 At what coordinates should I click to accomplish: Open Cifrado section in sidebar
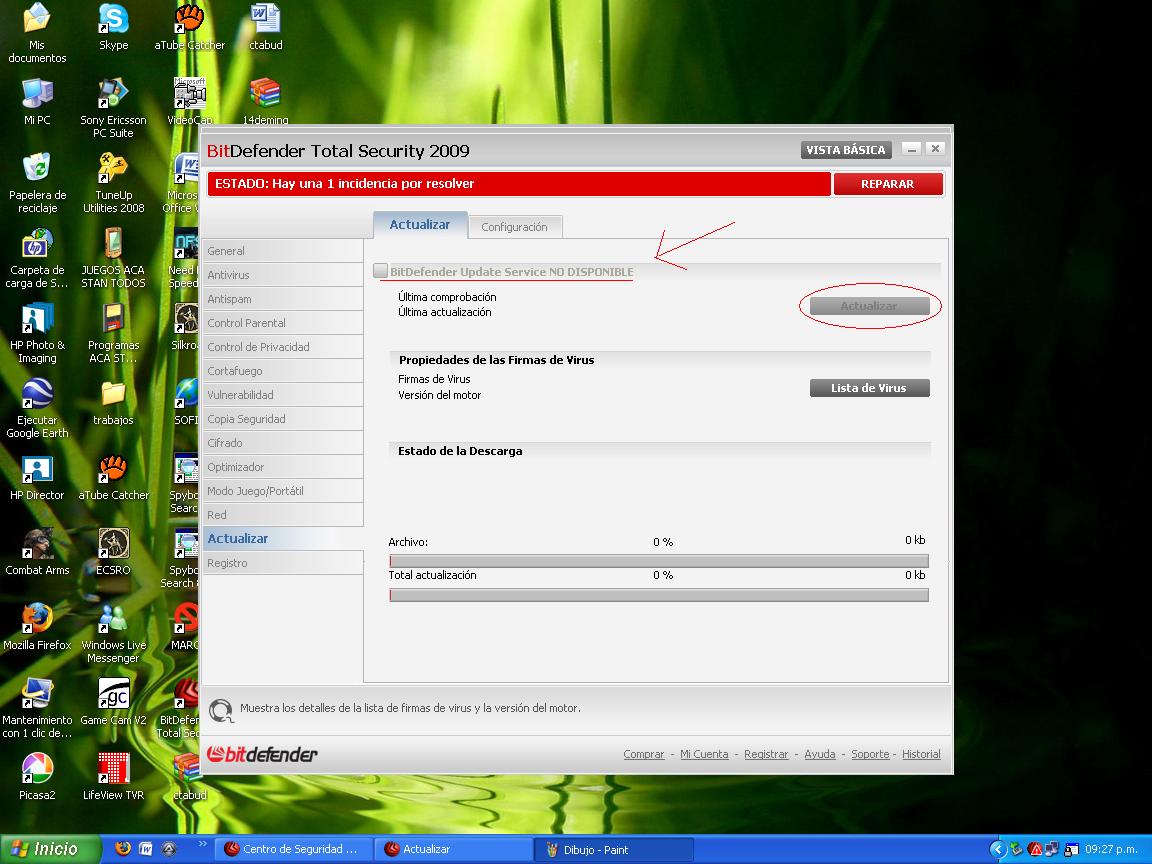coord(282,443)
